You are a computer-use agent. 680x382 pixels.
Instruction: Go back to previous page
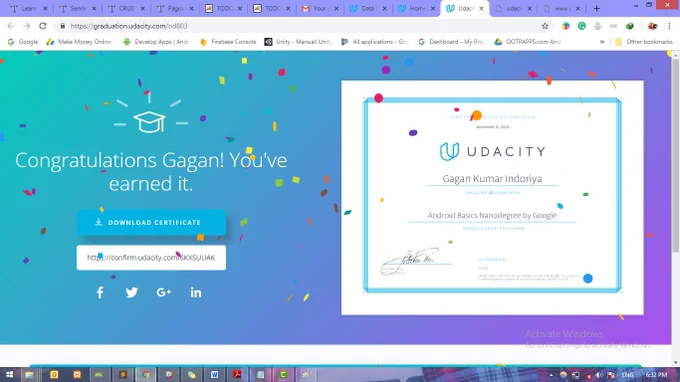click(x=11, y=26)
